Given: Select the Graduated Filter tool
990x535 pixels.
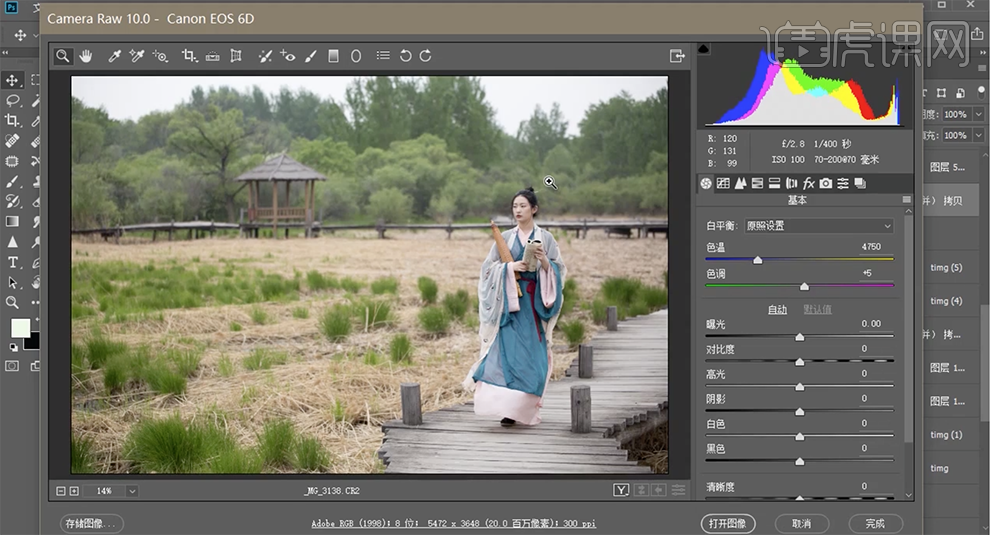Looking at the screenshot, I should 333,56.
